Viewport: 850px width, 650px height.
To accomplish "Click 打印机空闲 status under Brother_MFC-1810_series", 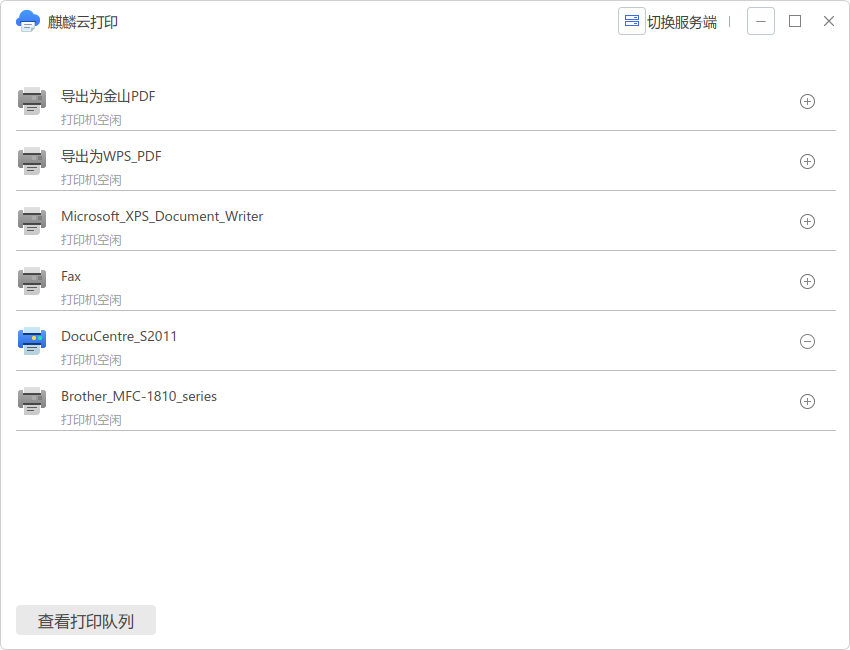I will coord(91,420).
